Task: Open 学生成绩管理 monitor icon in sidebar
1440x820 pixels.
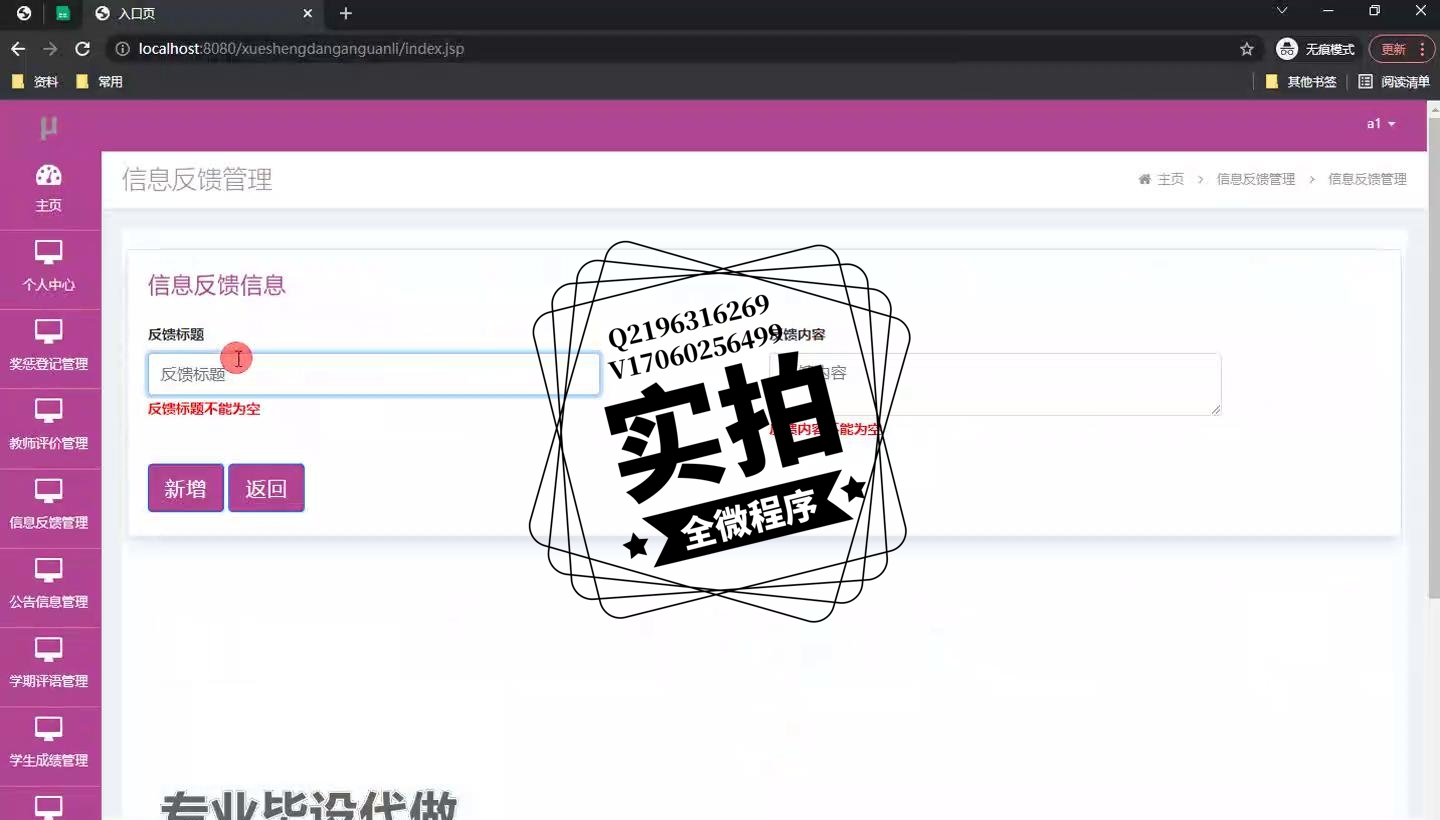Action: 49,728
